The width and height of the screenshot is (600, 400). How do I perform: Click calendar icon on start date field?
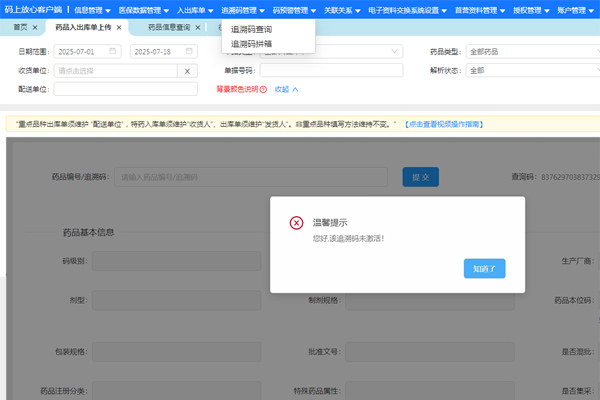[112, 51]
